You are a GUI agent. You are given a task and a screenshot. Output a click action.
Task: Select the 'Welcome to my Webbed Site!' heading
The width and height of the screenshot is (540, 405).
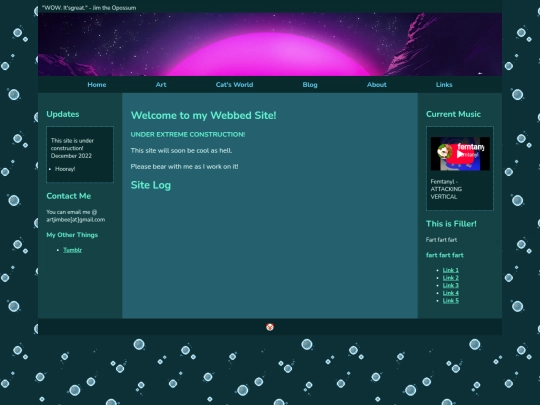(204, 115)
